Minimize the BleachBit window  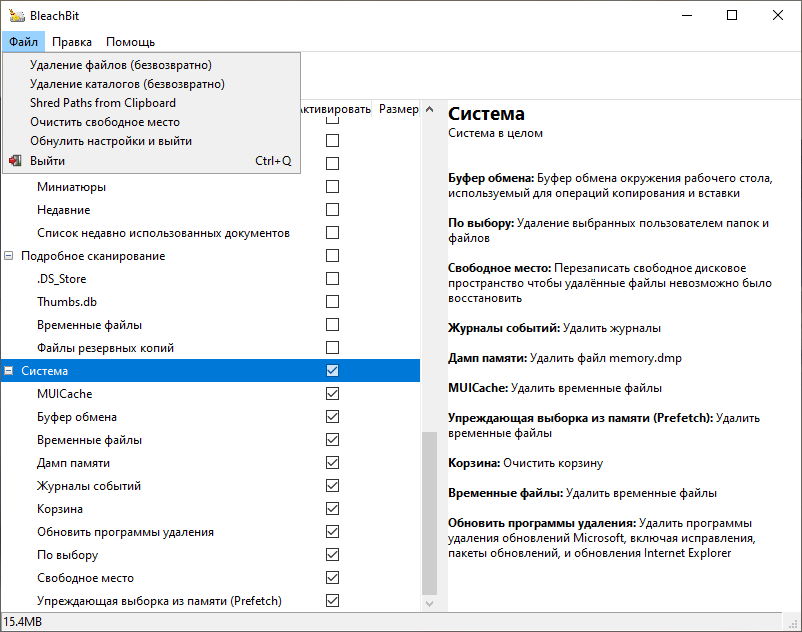point(687,15)
